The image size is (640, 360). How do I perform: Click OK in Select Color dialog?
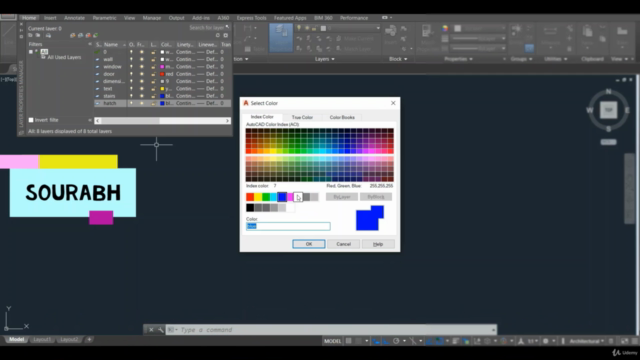309,244
